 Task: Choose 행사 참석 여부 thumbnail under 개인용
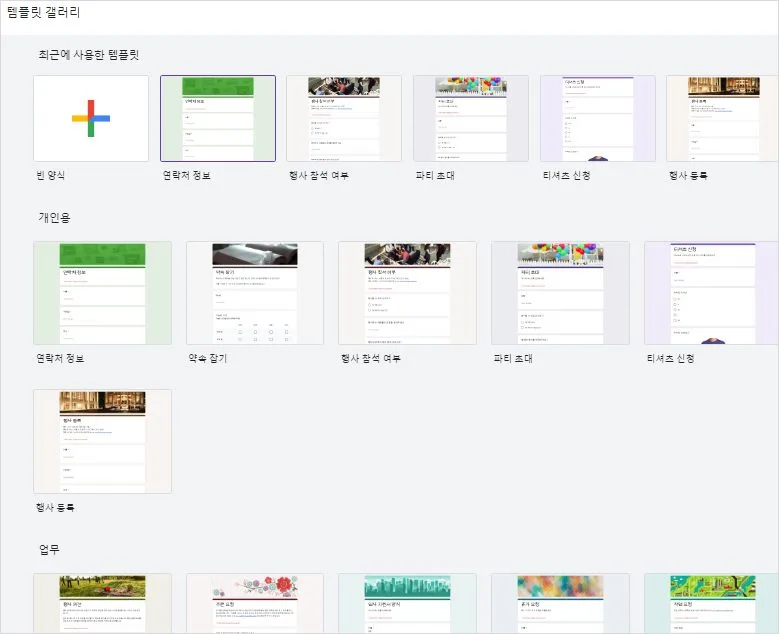click(x=407, y=292)
